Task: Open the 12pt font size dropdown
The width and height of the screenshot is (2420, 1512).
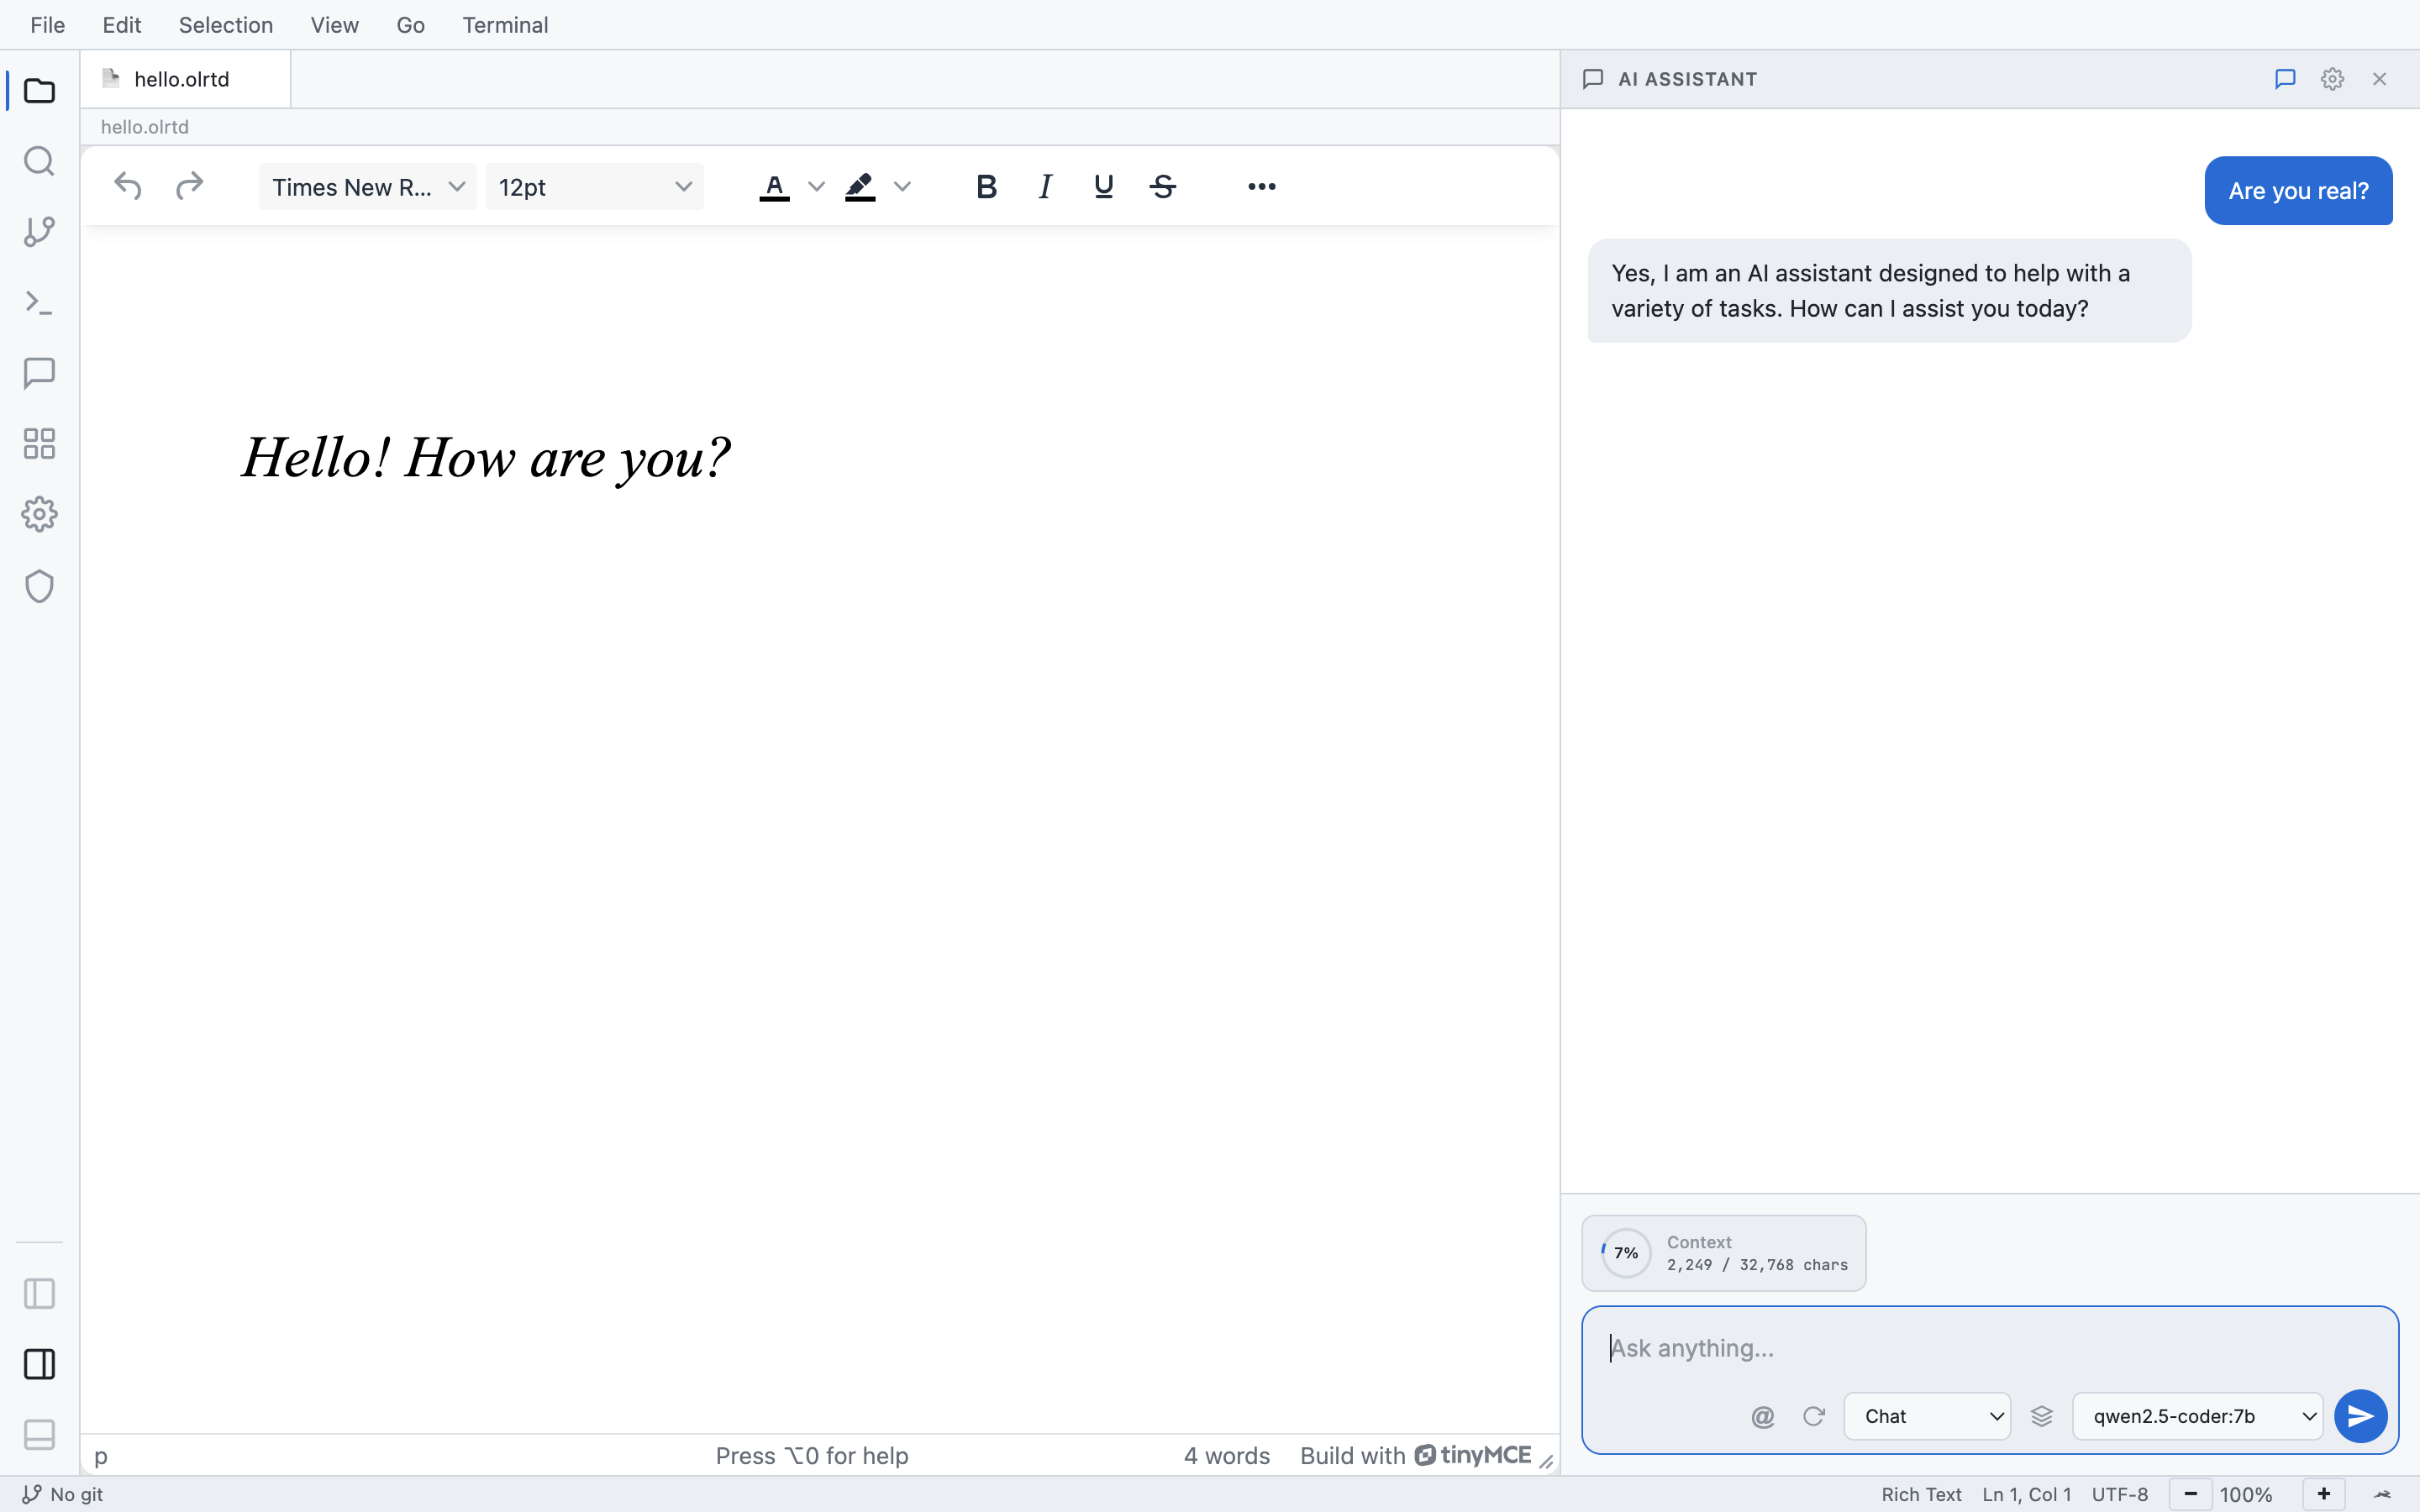Action: click(594, 186)
